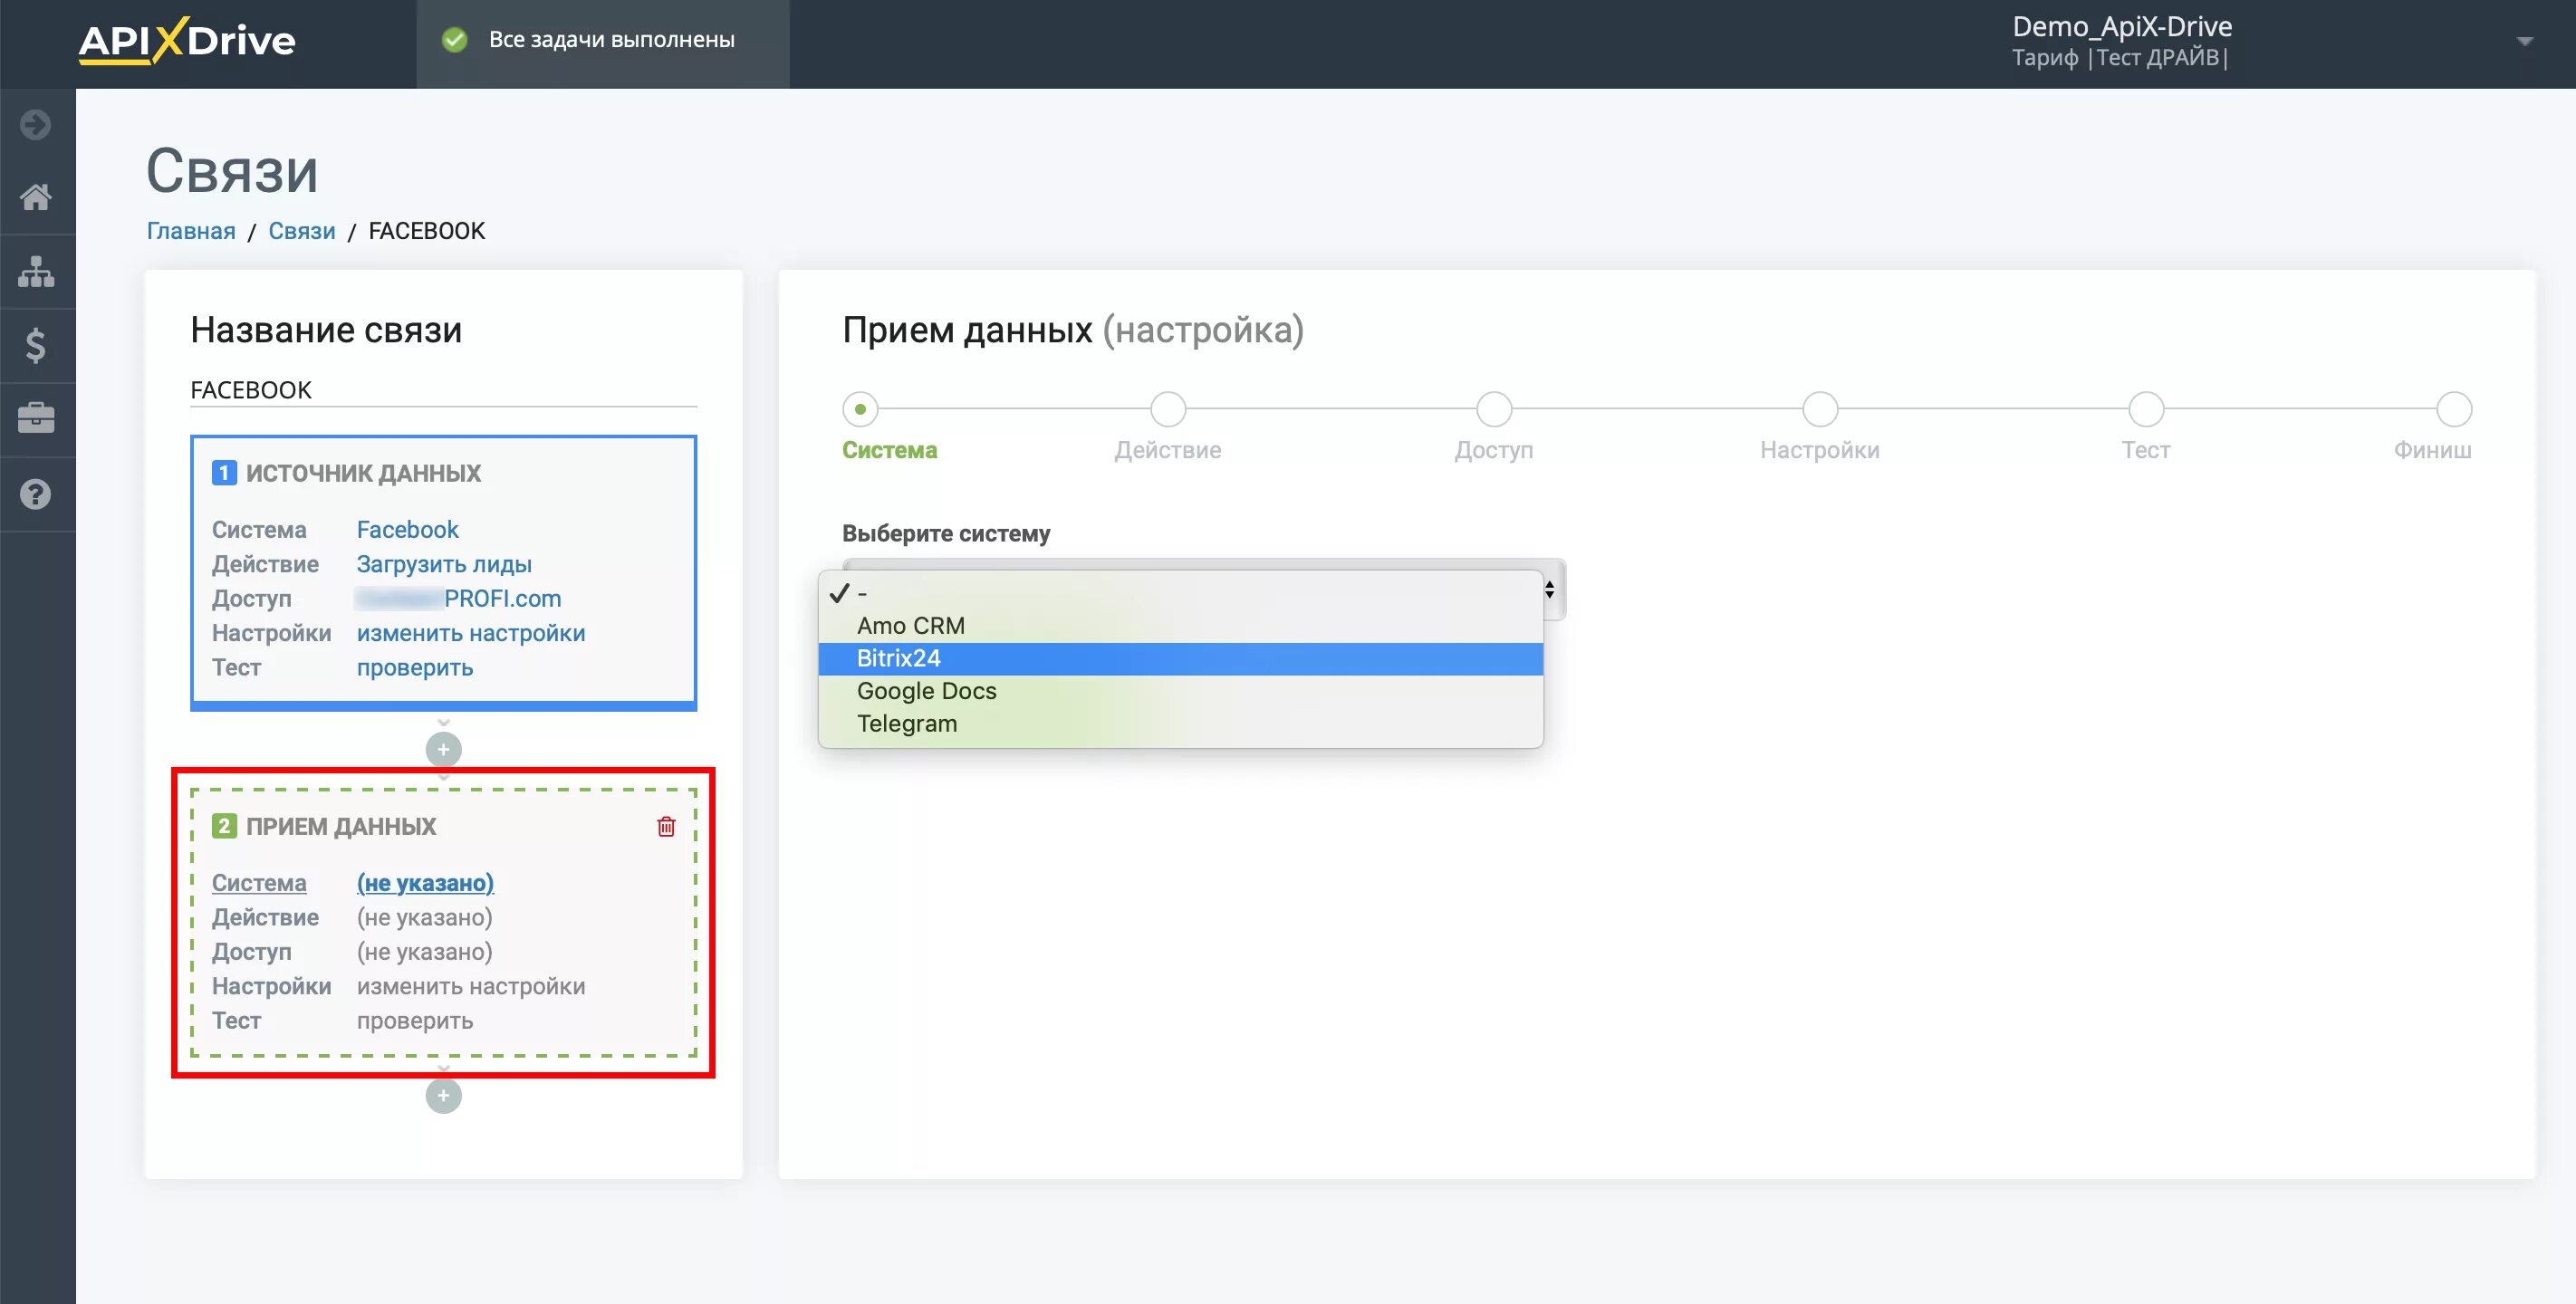Viewport: 2576px width, 1304px height.
Task: Pick Telegram in the system list
Action: click(906, 723)
